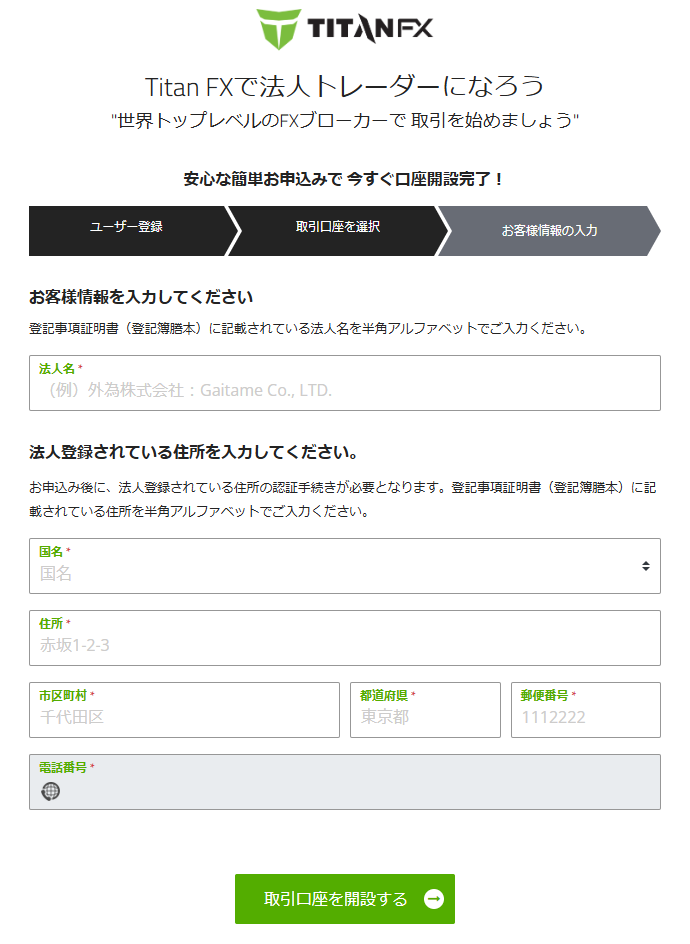Open the 国名 country dropdown arrows
Viewport: 690px width, 944px height.
(x=645, y=566)
